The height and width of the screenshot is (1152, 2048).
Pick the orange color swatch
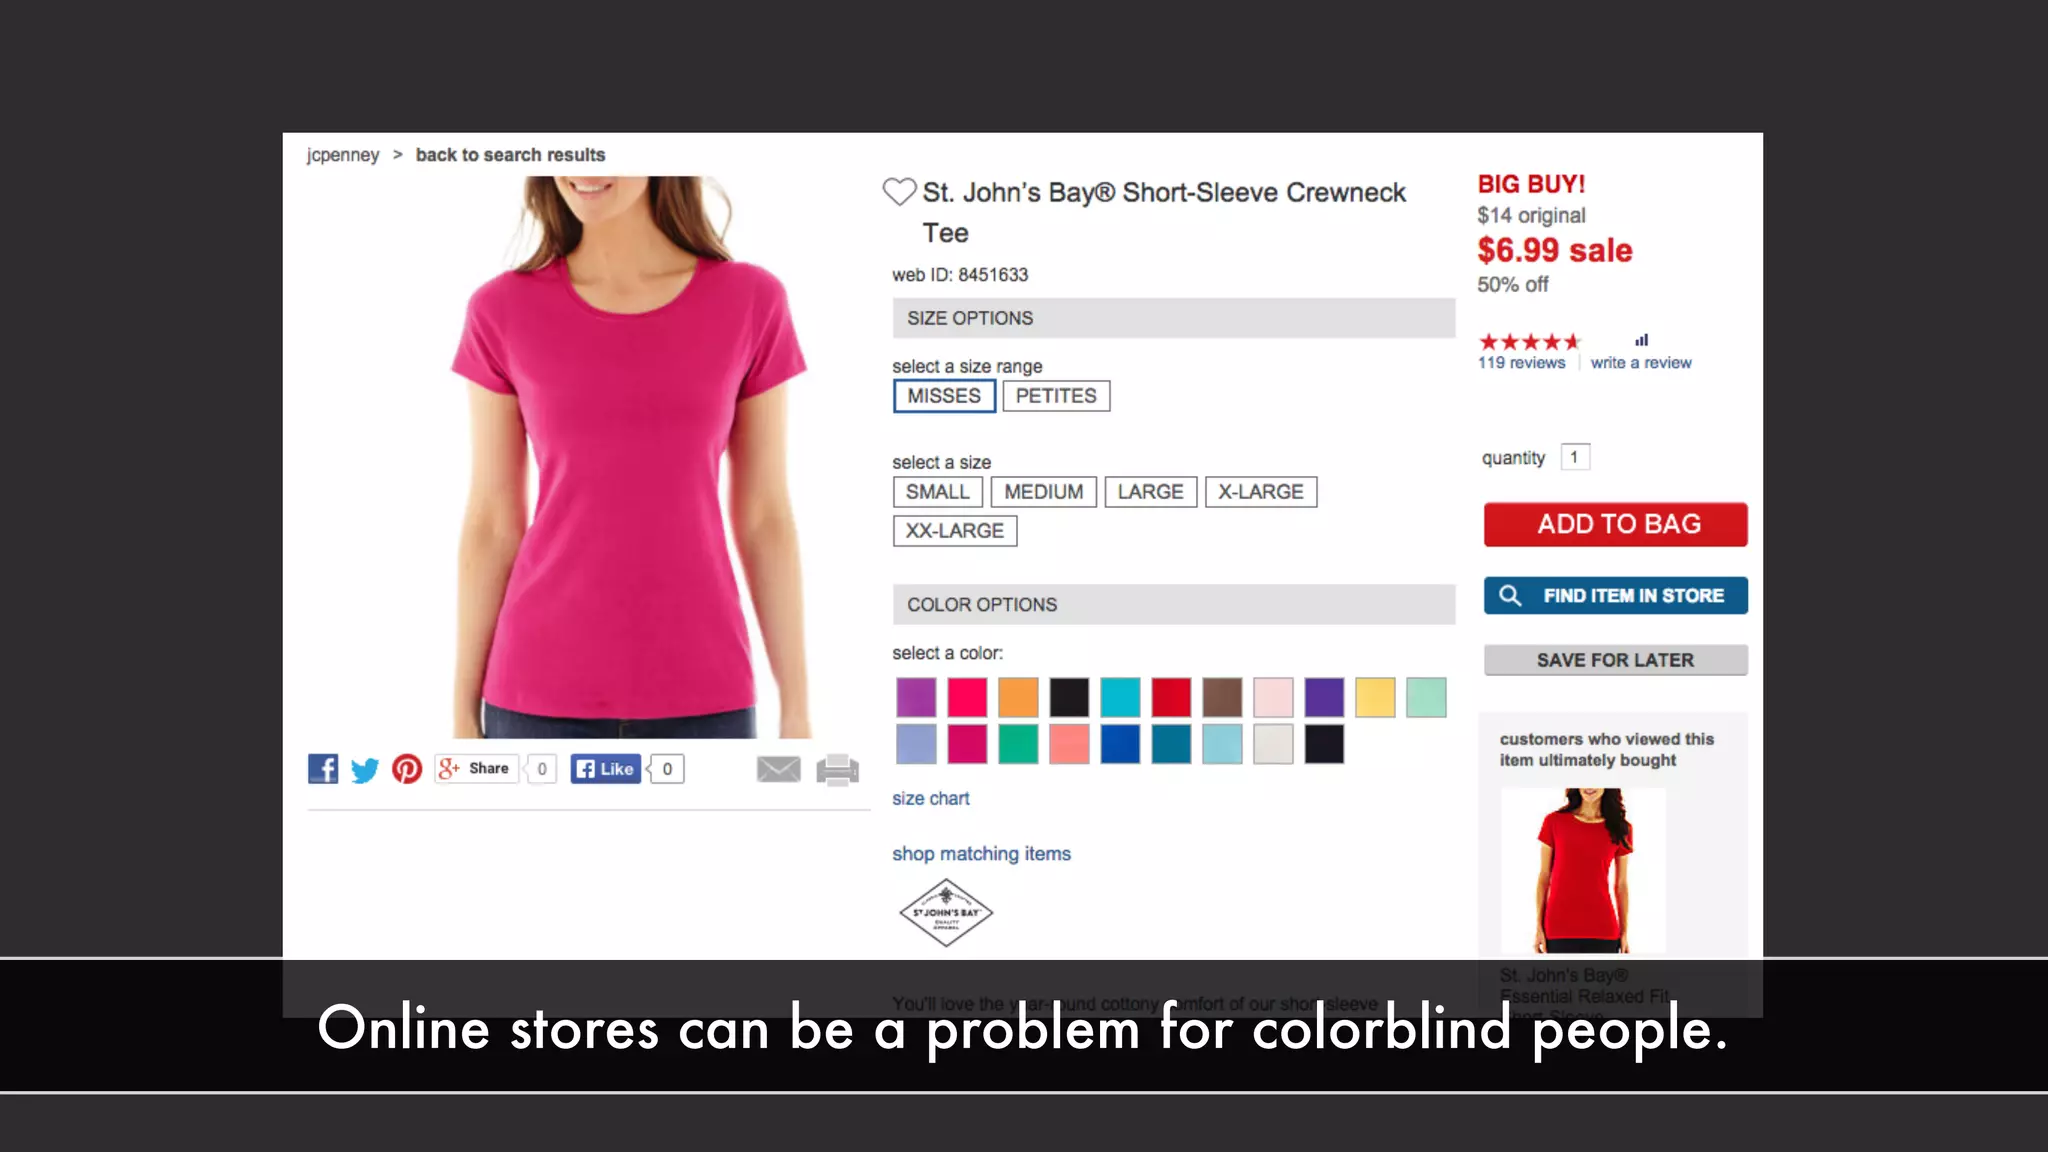[1018, 697]
